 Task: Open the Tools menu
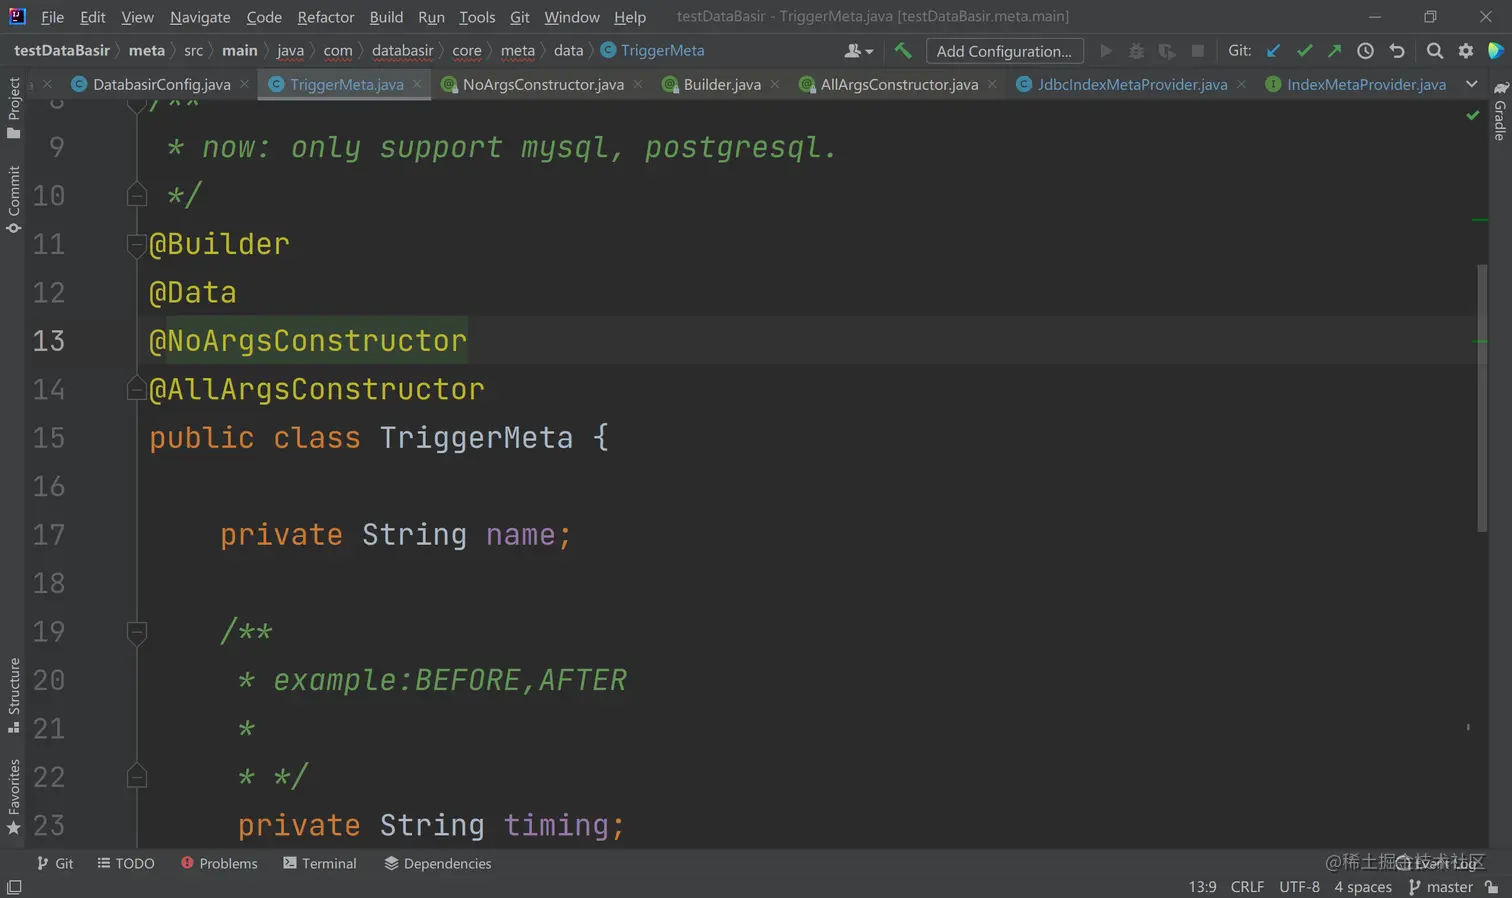[x=477, y=17]
